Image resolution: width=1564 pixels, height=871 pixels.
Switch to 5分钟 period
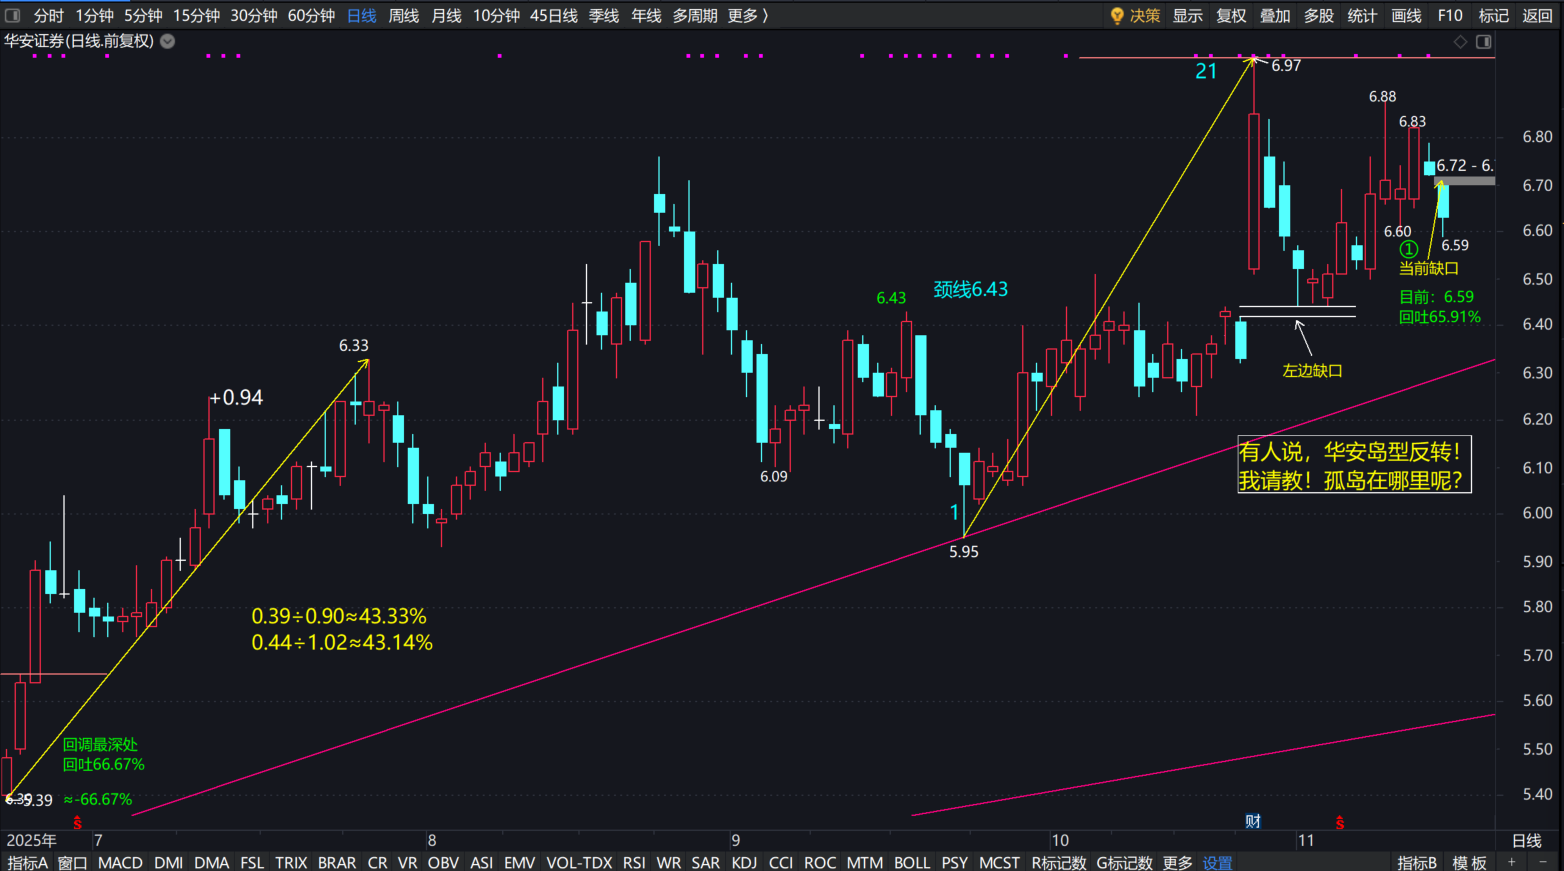tap(143, 15)
